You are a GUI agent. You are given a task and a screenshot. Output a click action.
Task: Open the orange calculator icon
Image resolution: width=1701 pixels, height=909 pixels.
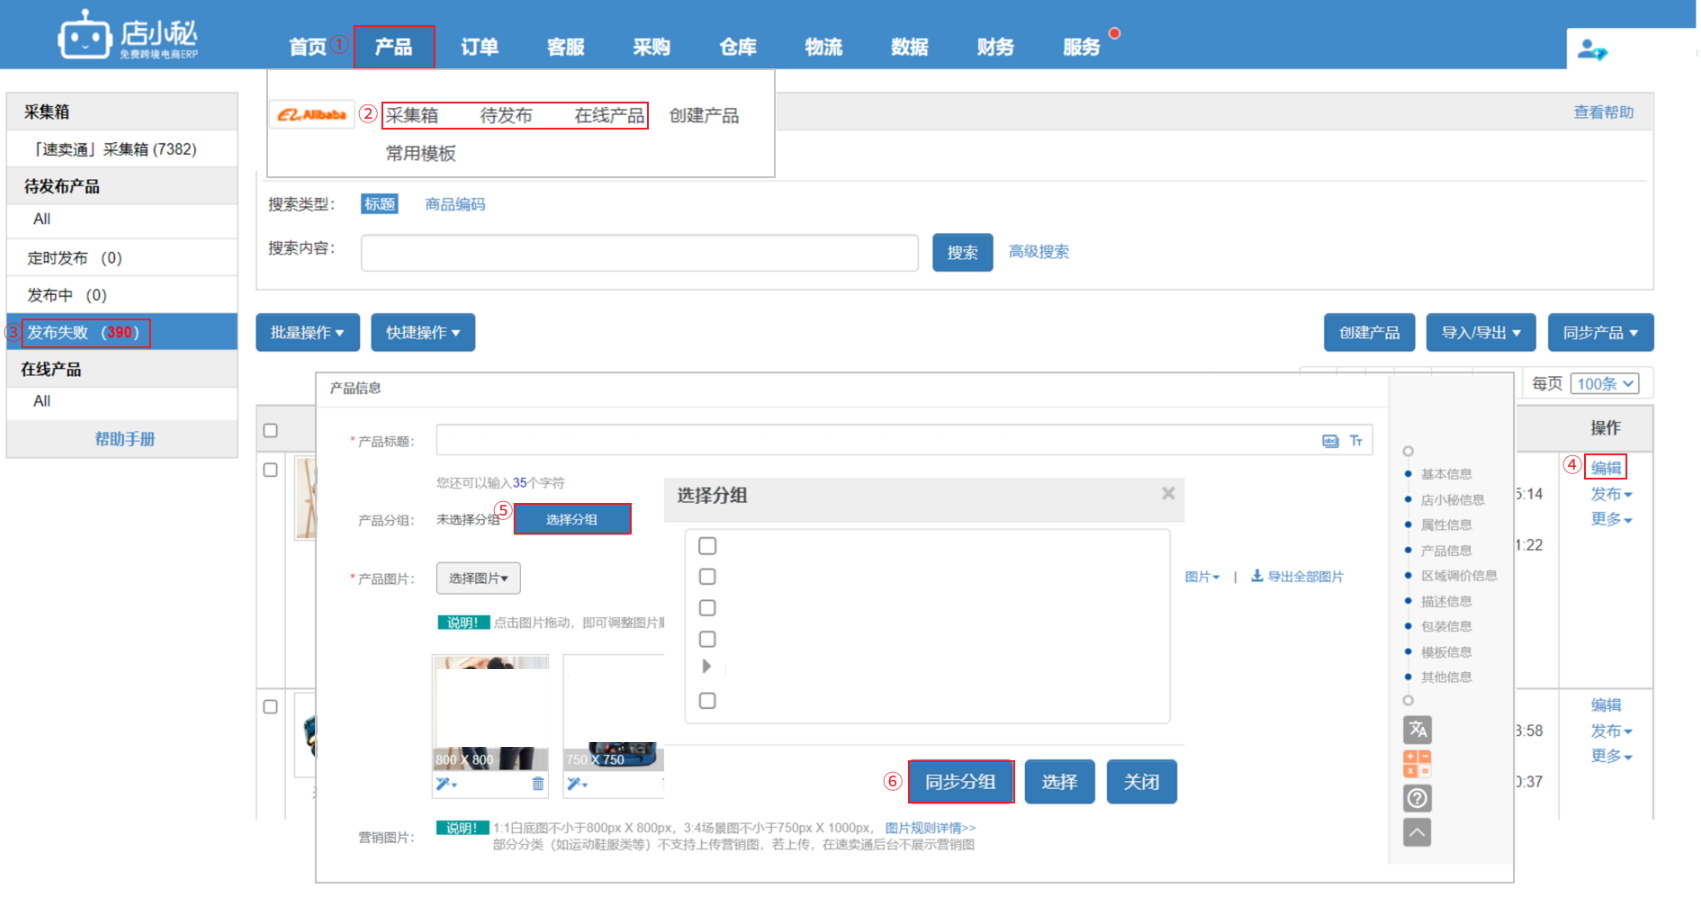coord(1417,764)
